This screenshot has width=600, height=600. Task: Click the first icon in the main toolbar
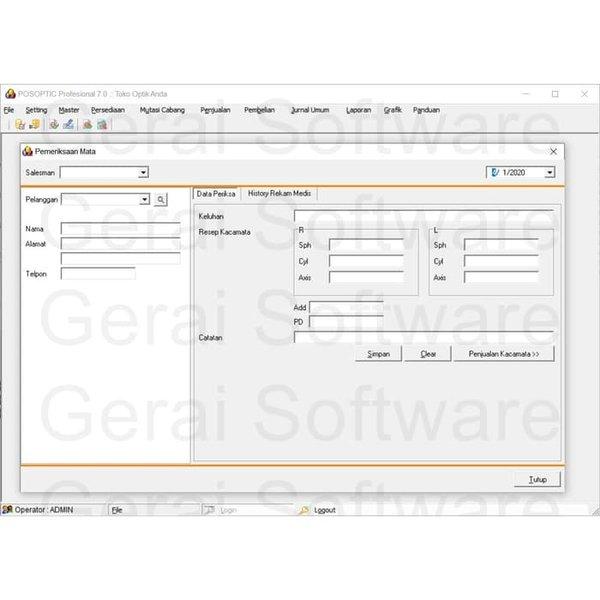coord(20,125)
